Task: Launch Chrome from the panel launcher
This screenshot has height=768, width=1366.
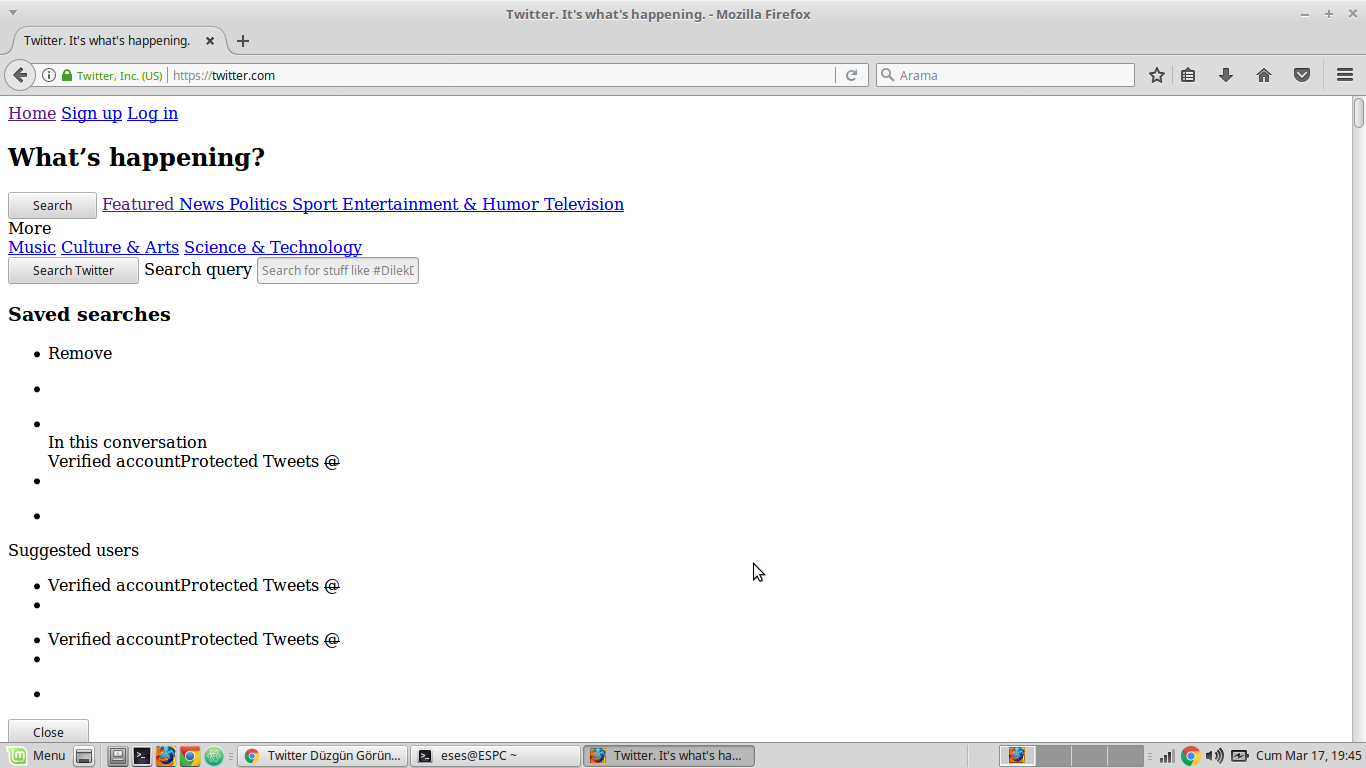Action: 190,756
